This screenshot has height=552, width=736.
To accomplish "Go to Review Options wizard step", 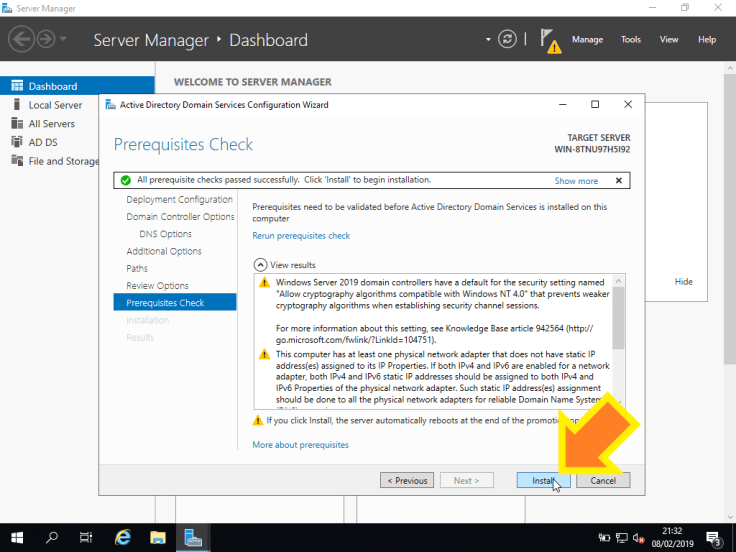I will click(x=157, y=286).
